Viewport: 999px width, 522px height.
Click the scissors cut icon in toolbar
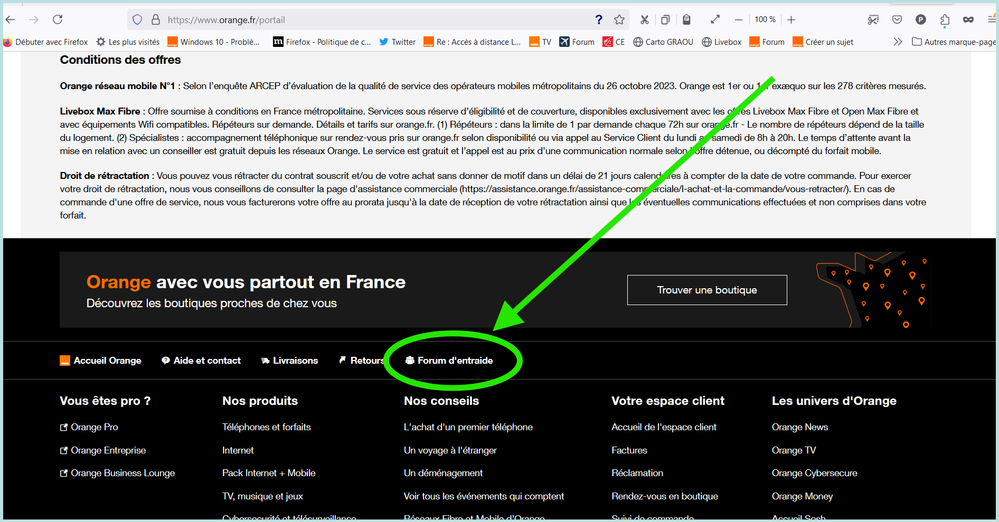(x=645, y=20)
